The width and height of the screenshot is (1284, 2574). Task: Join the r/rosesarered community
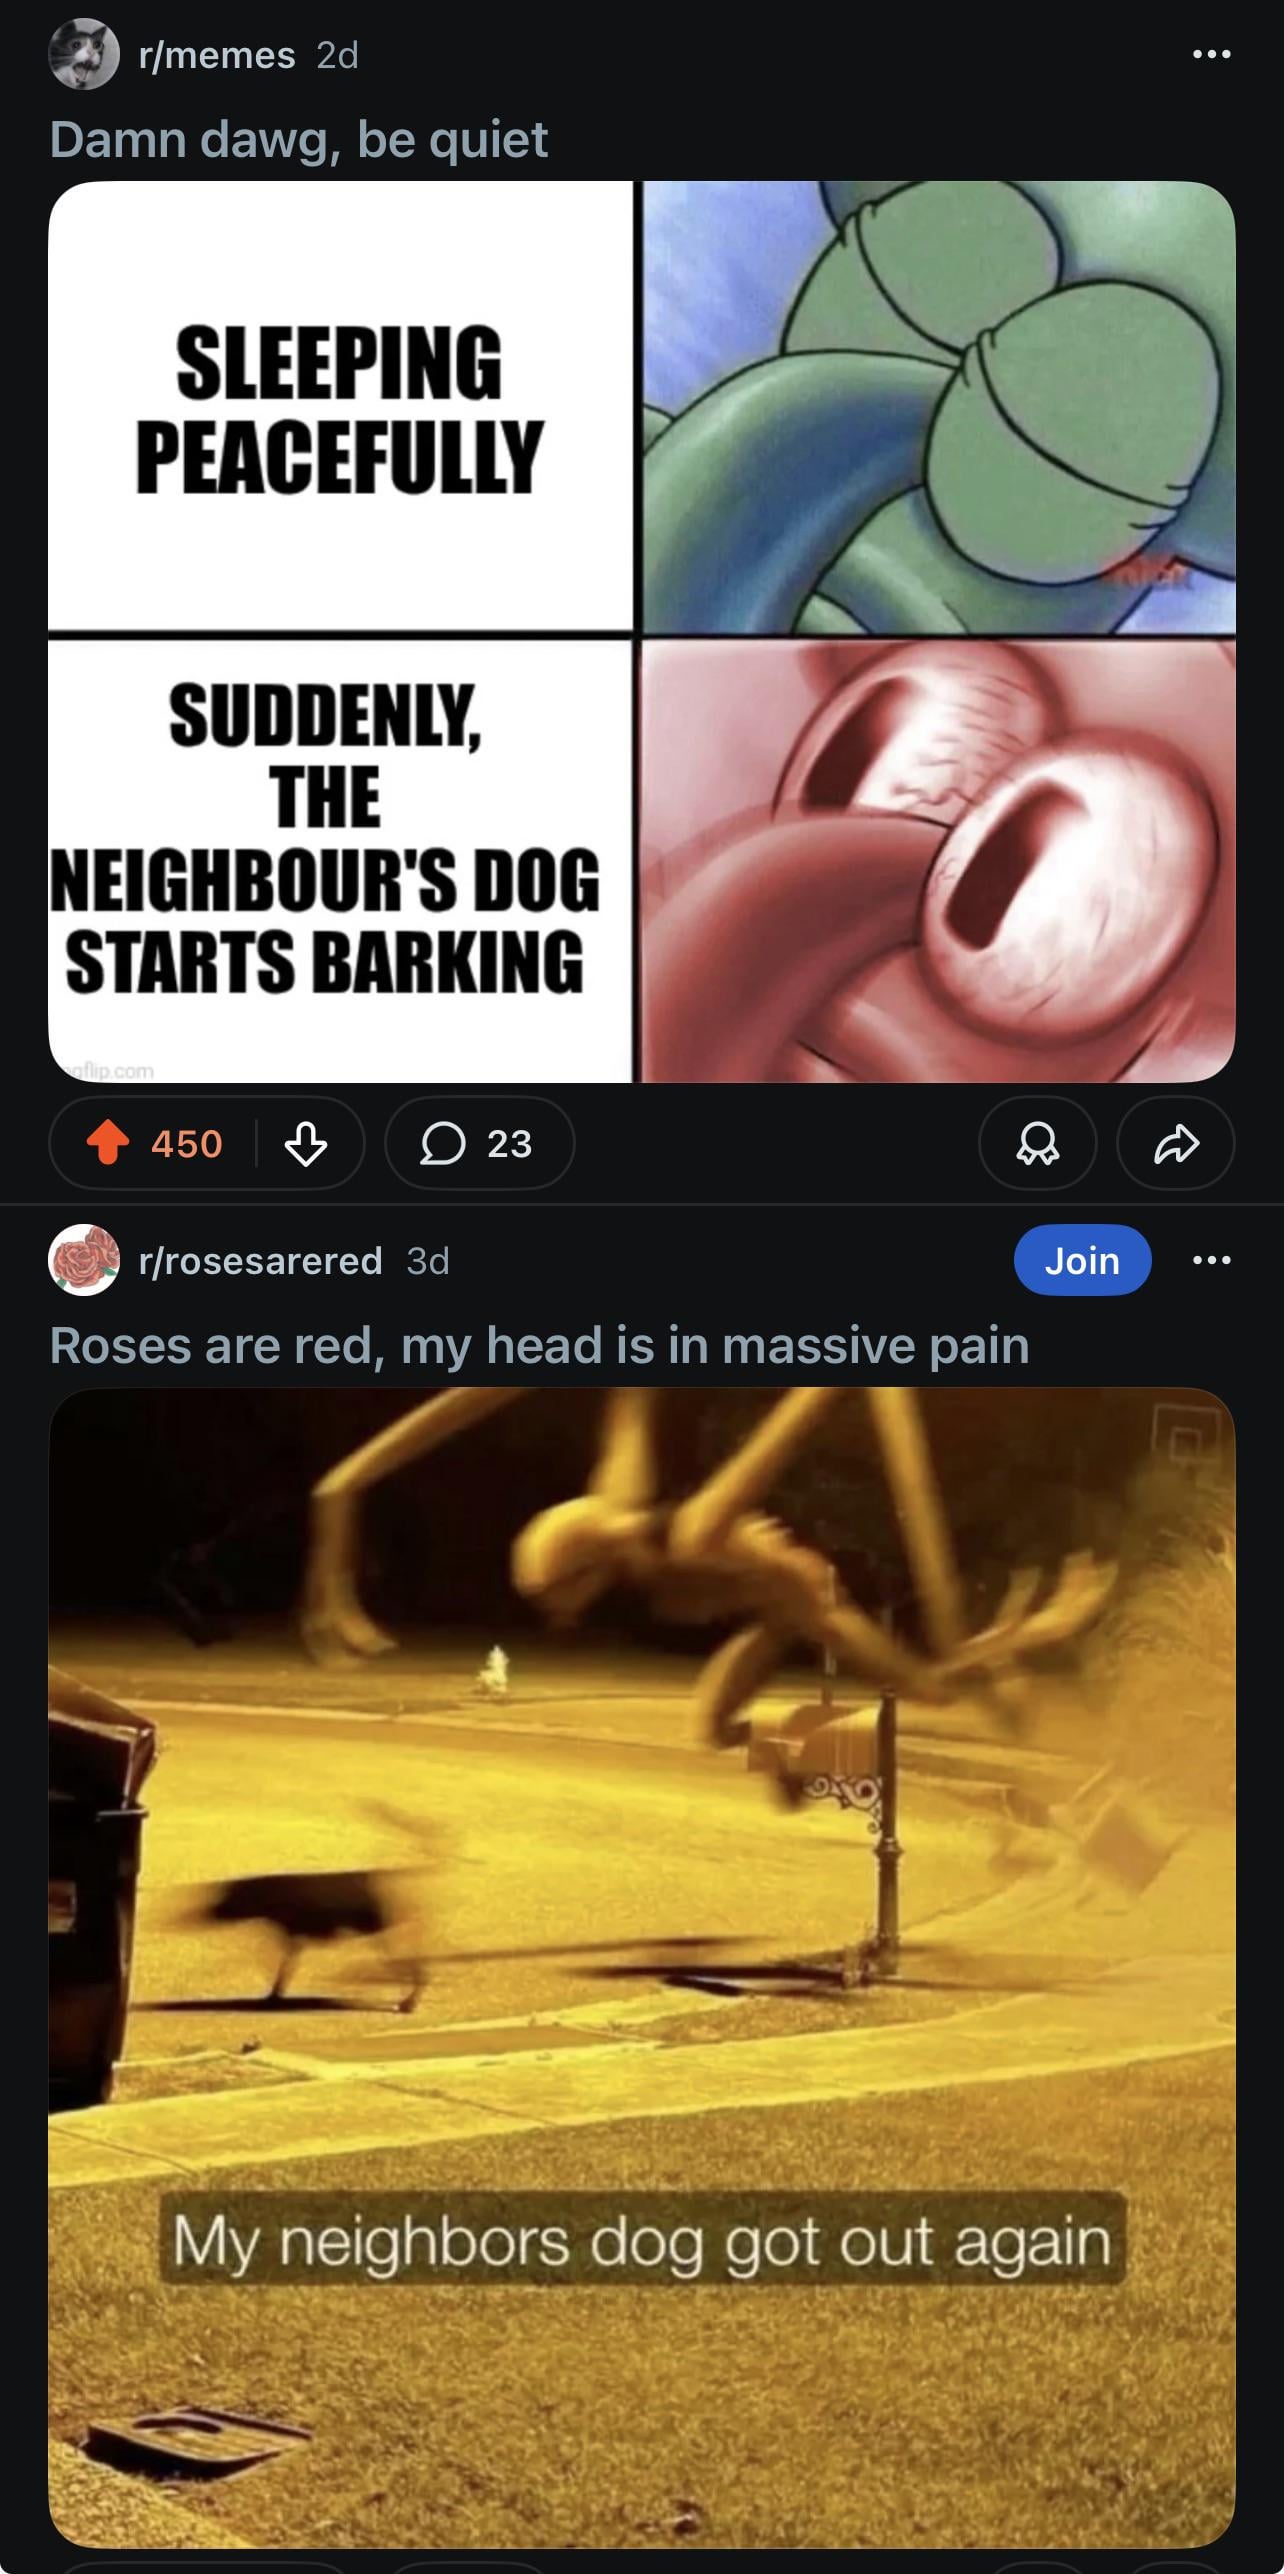point(1082,1260)
